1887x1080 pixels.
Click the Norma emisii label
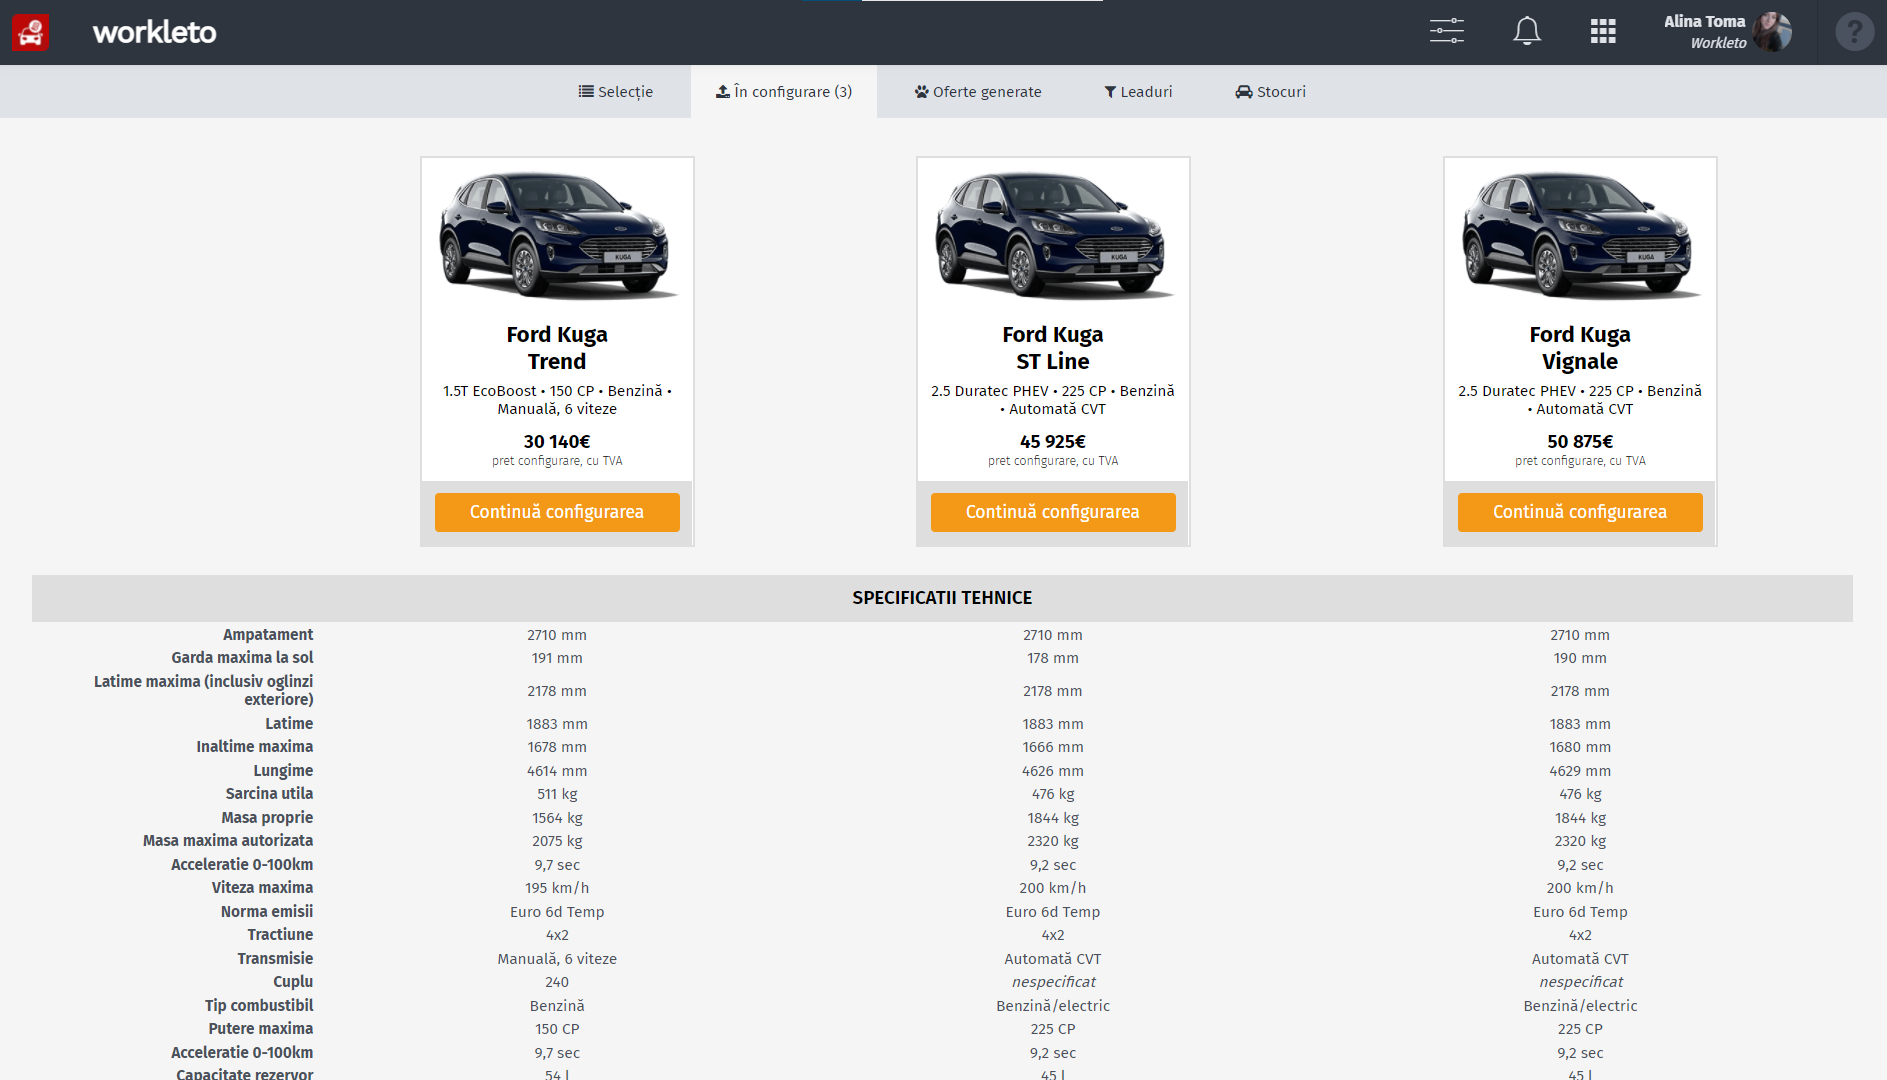(x=267, y=912)
